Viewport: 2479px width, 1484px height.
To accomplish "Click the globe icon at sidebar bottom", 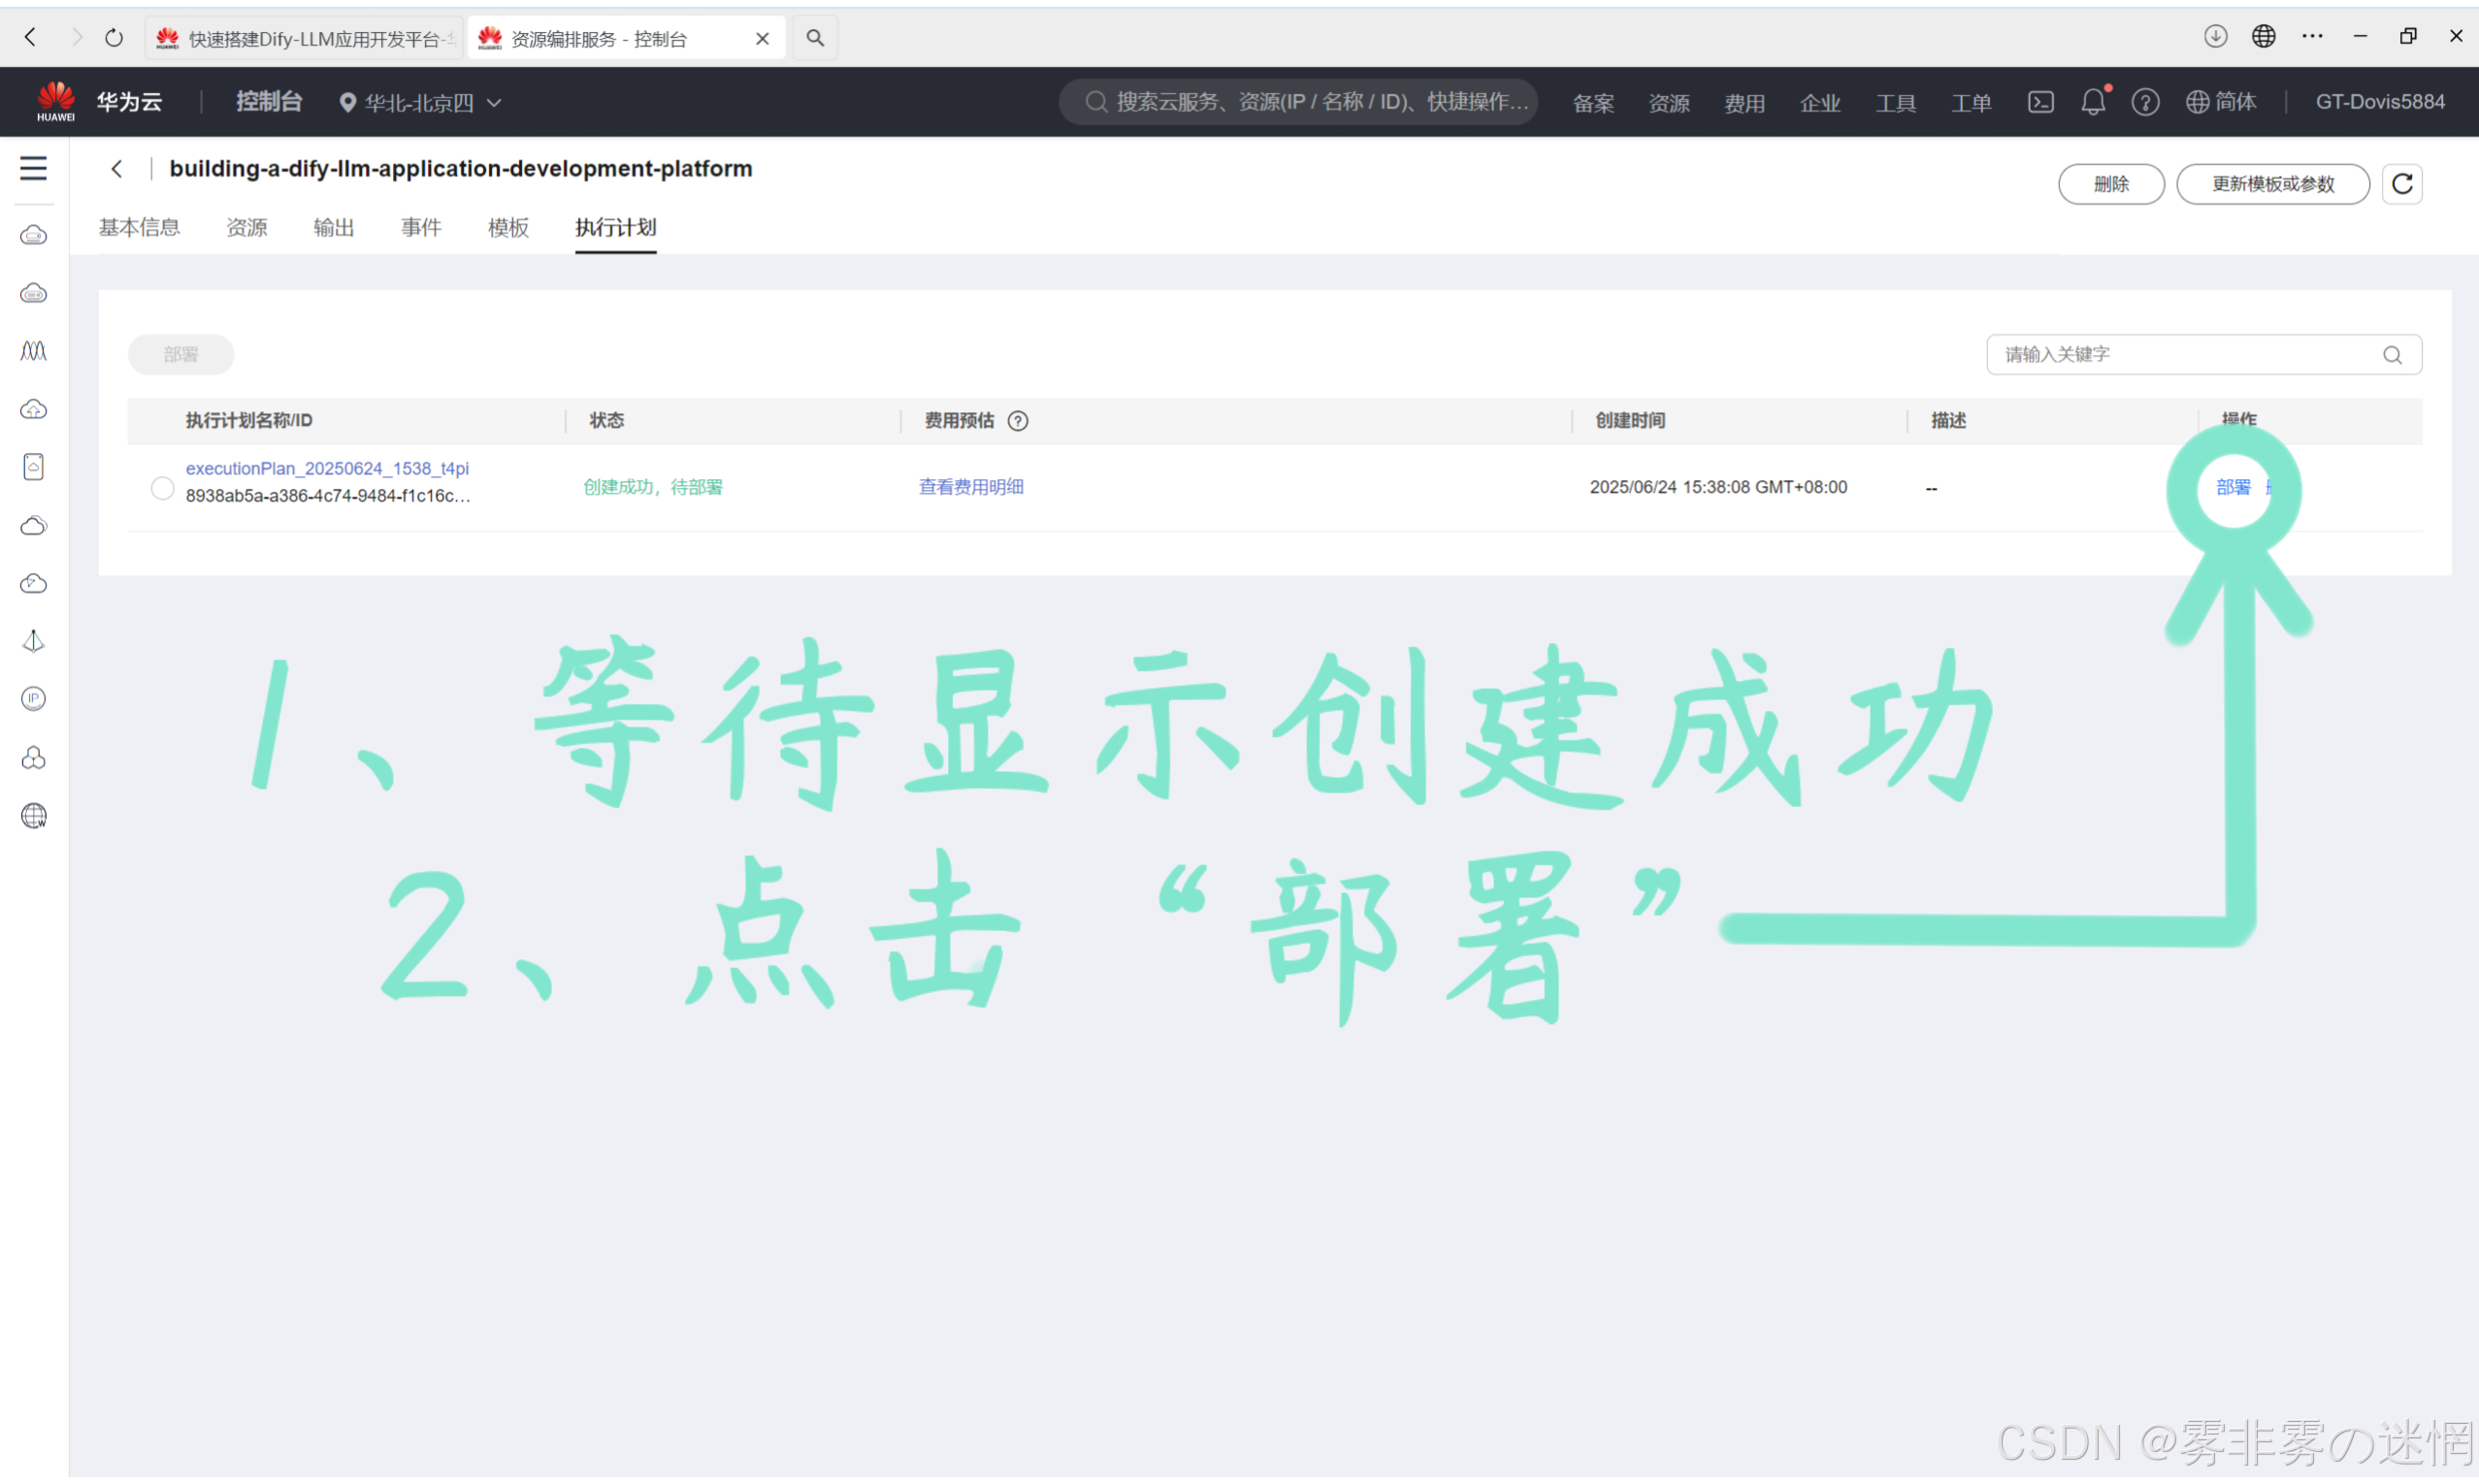I will 33,816.
